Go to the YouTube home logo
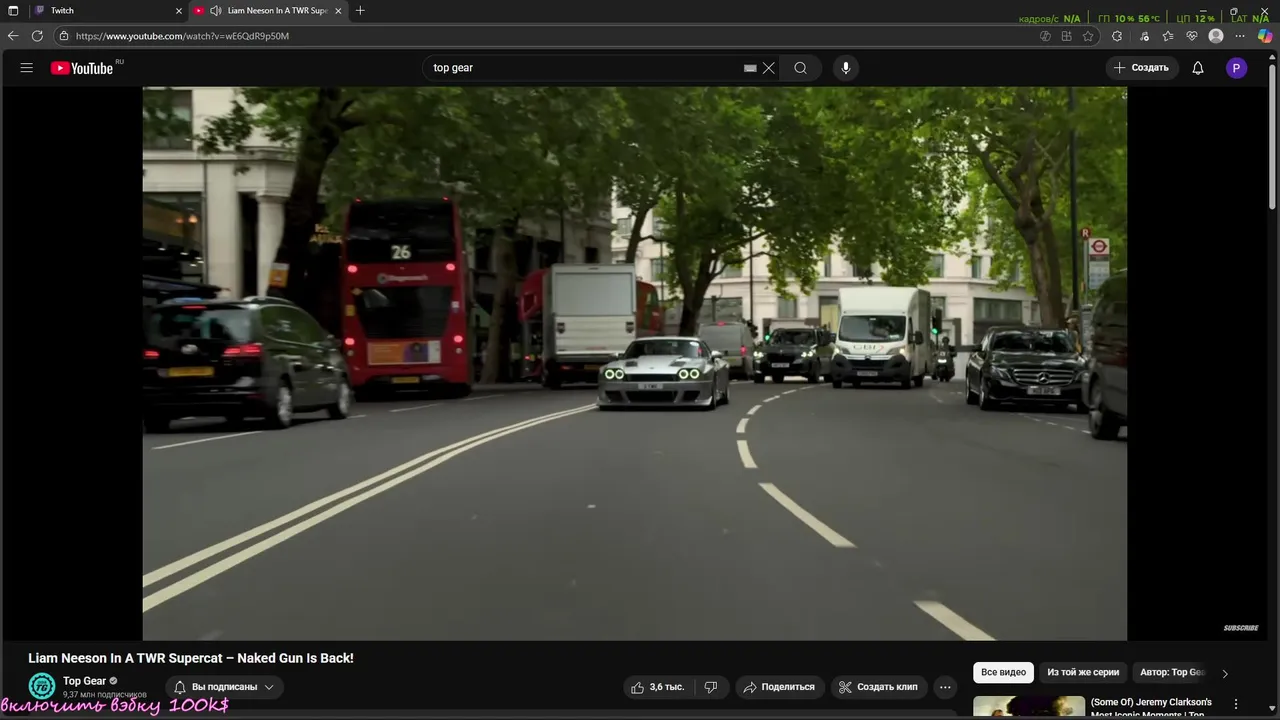The image size is (1280, 720). [x=82, y=68]
